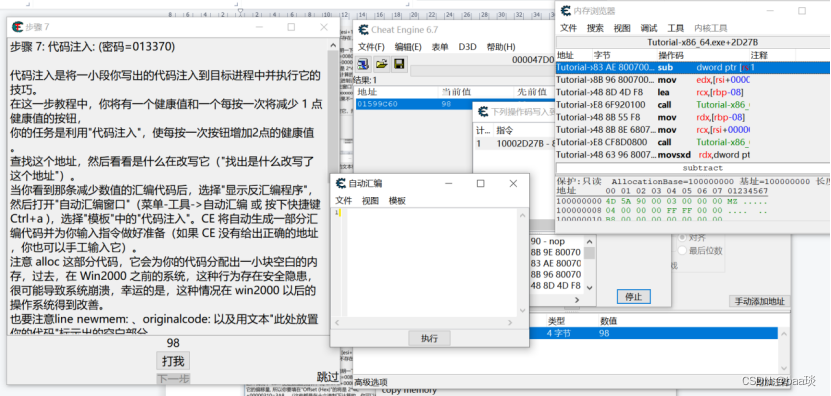This screenshot has height=396, width=831.
Task: Click address table scroll-down arrow
Action: [x=783, y=368]
